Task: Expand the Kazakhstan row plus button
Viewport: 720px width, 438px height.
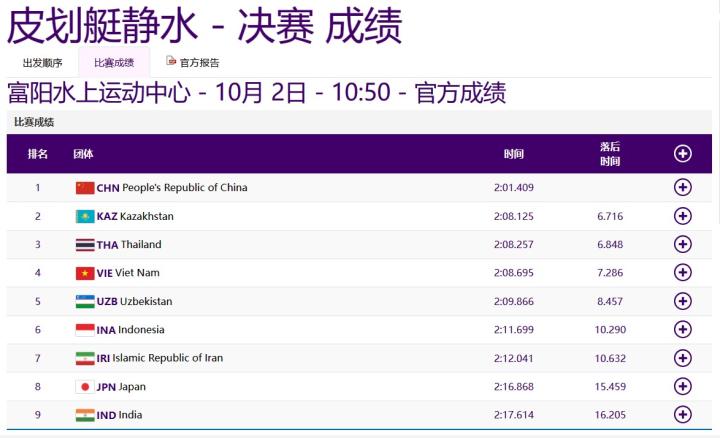Action: (683, 216)
